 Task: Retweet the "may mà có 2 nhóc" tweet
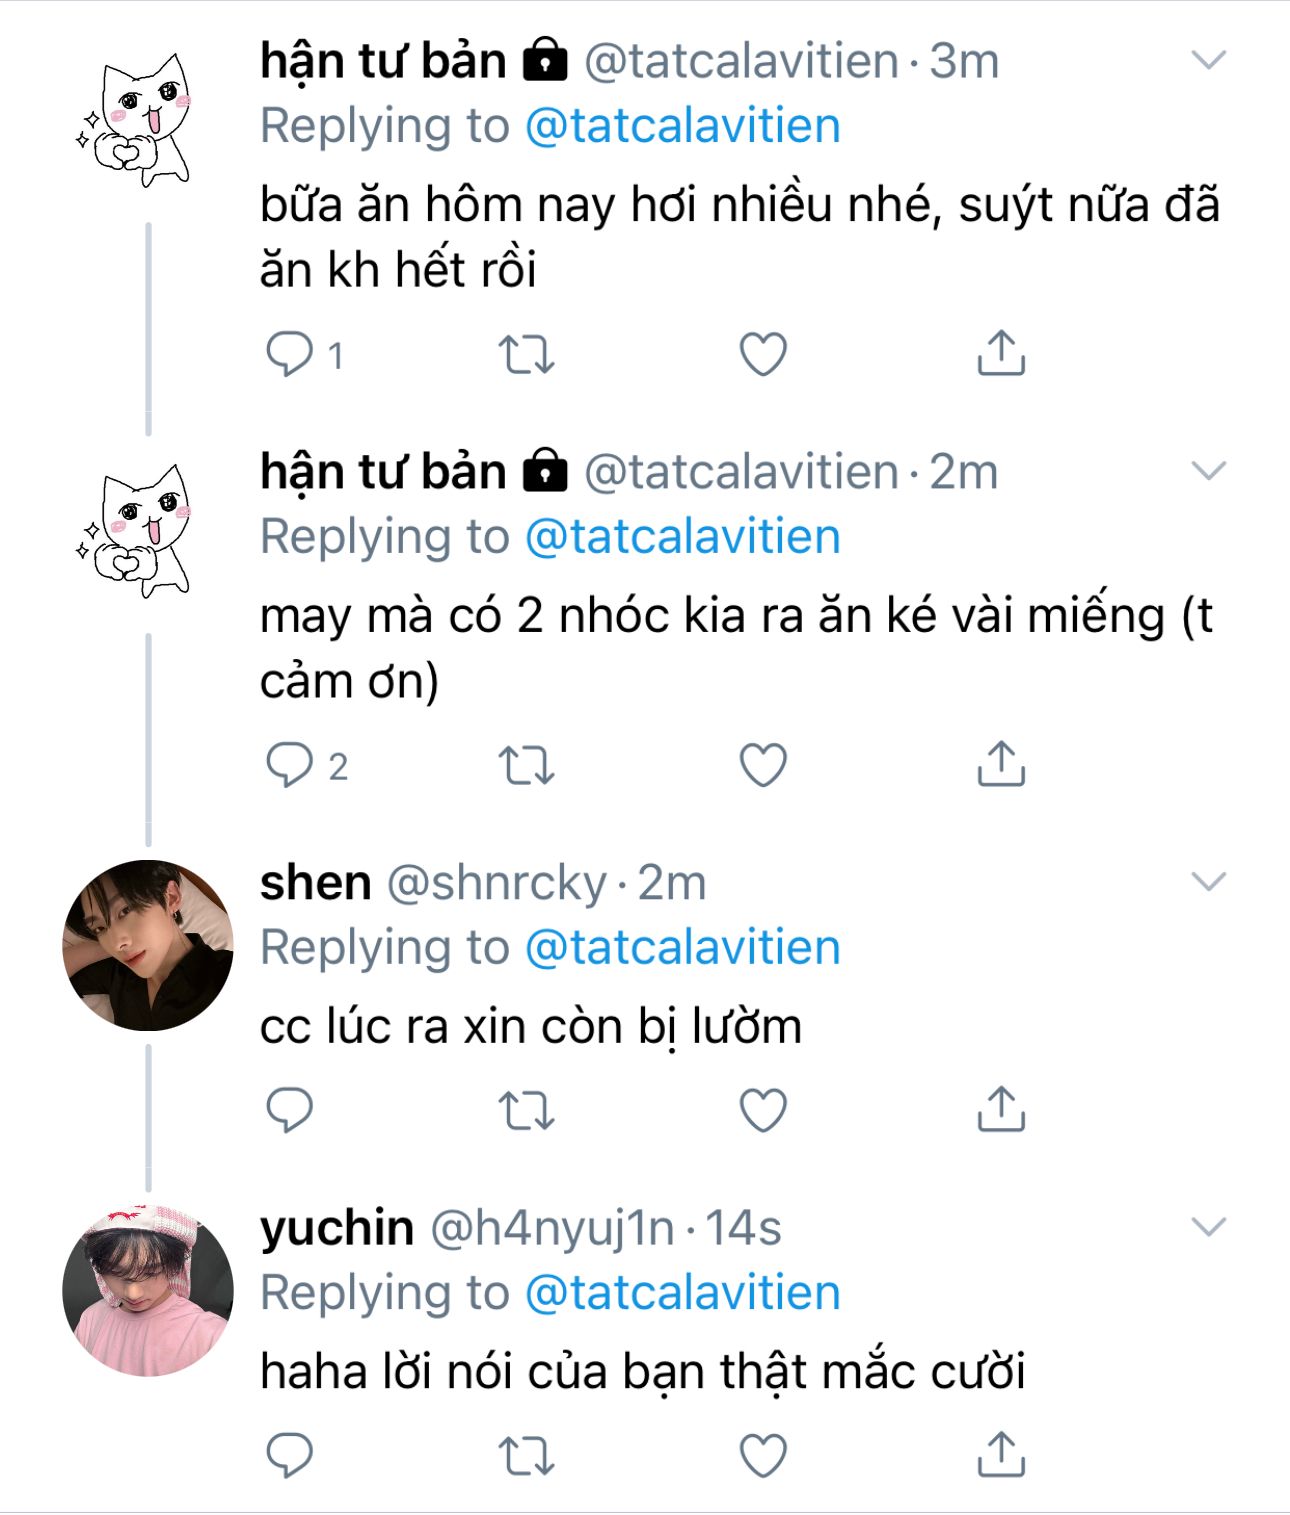click(526, 765)
